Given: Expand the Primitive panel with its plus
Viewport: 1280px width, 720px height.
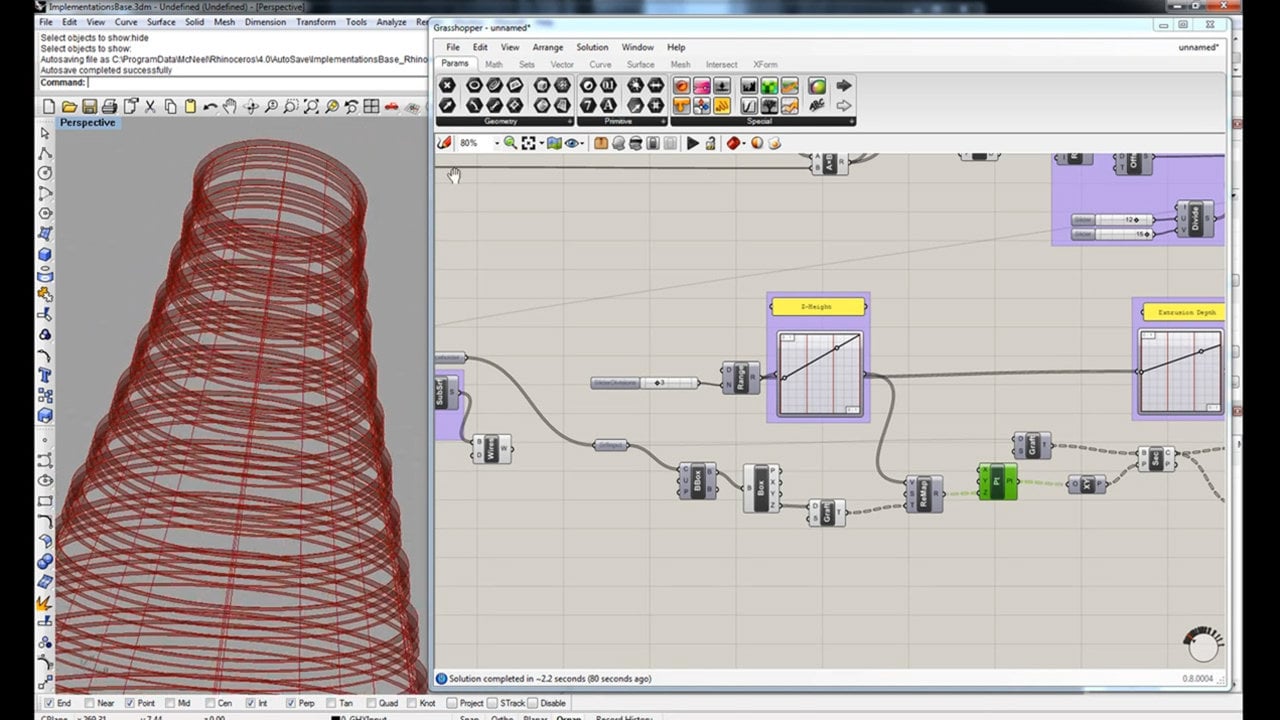Looking at the screenshot, I should (x=663, y=122).
